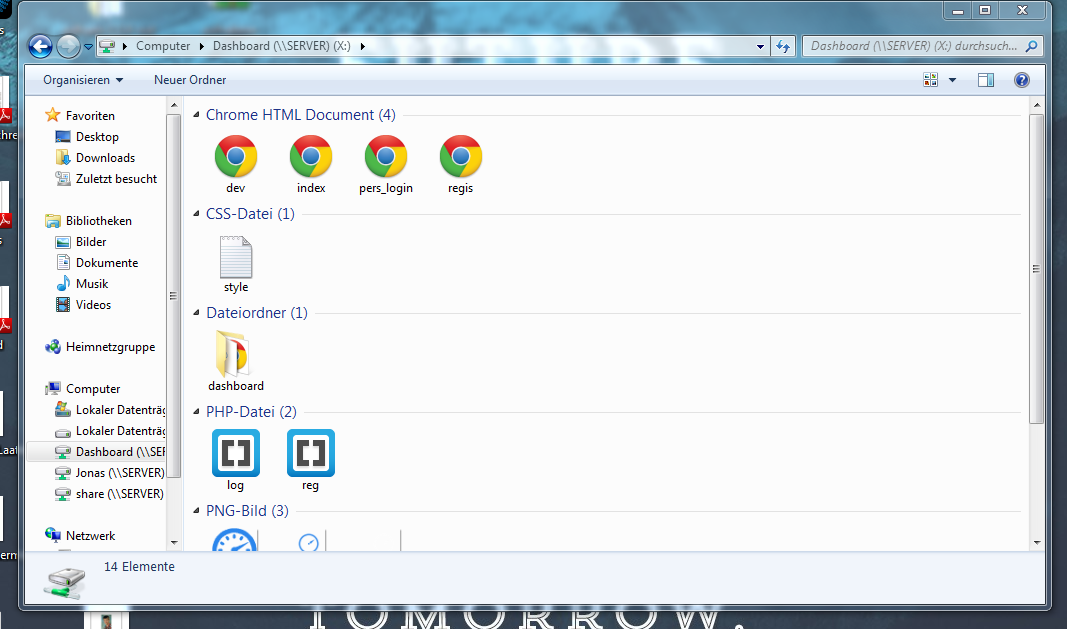Toggle the preview pane button
This screenshot has width=1067, height=629.
pyautogui.click(x=985, y=80)
